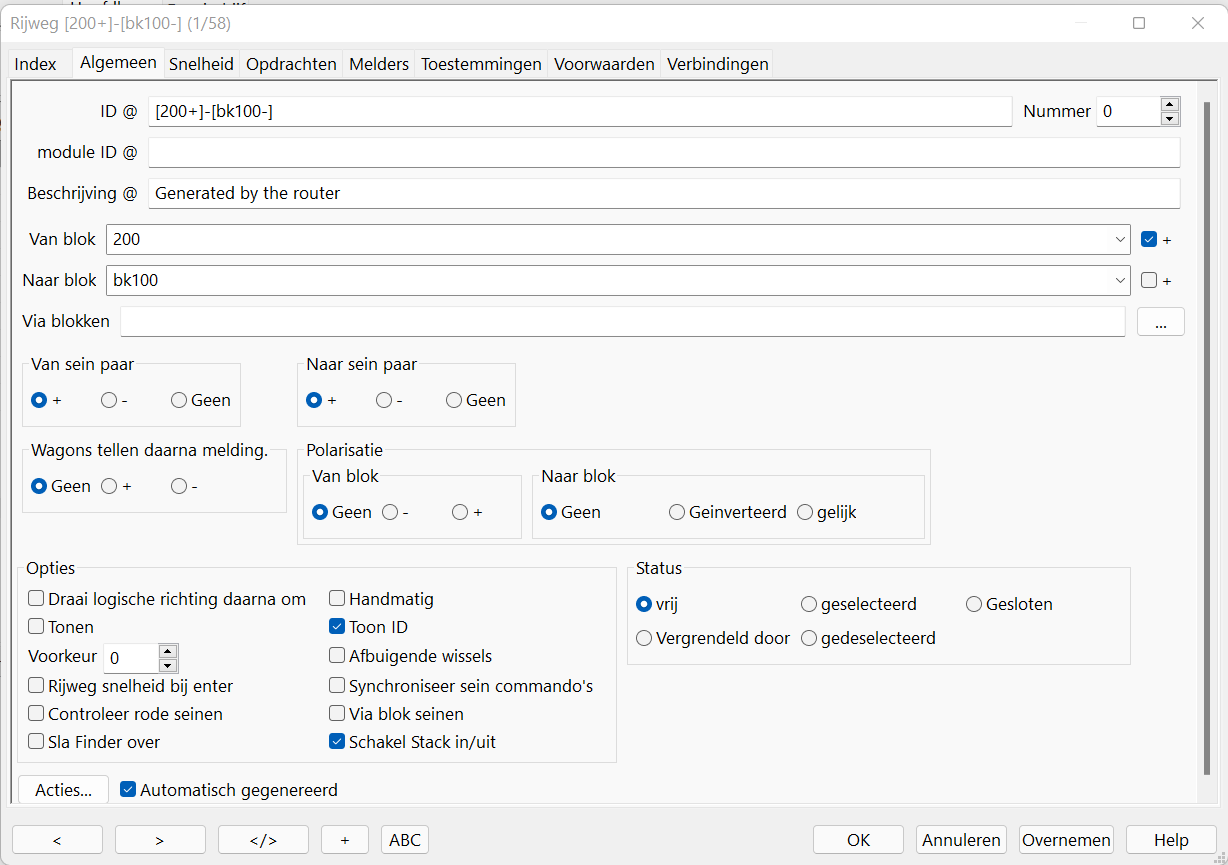Click the + button in bottom bar
Viewport: 1228px width, 865px height.
345,840
